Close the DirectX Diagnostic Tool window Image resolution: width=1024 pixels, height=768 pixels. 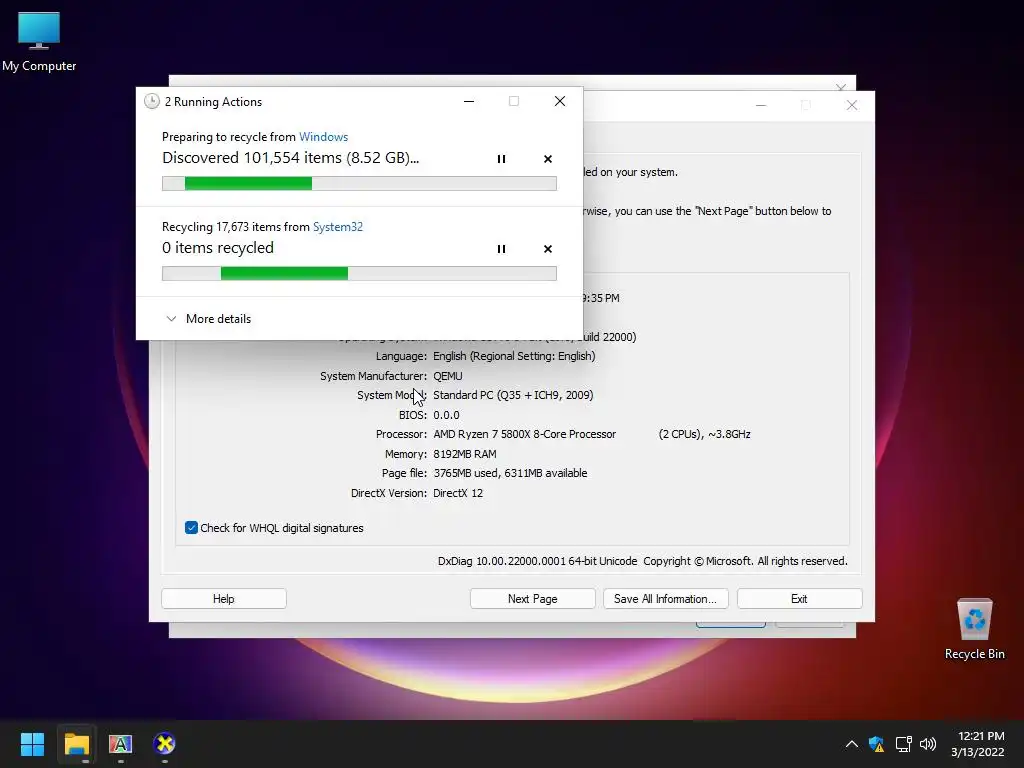coord(852,105)
